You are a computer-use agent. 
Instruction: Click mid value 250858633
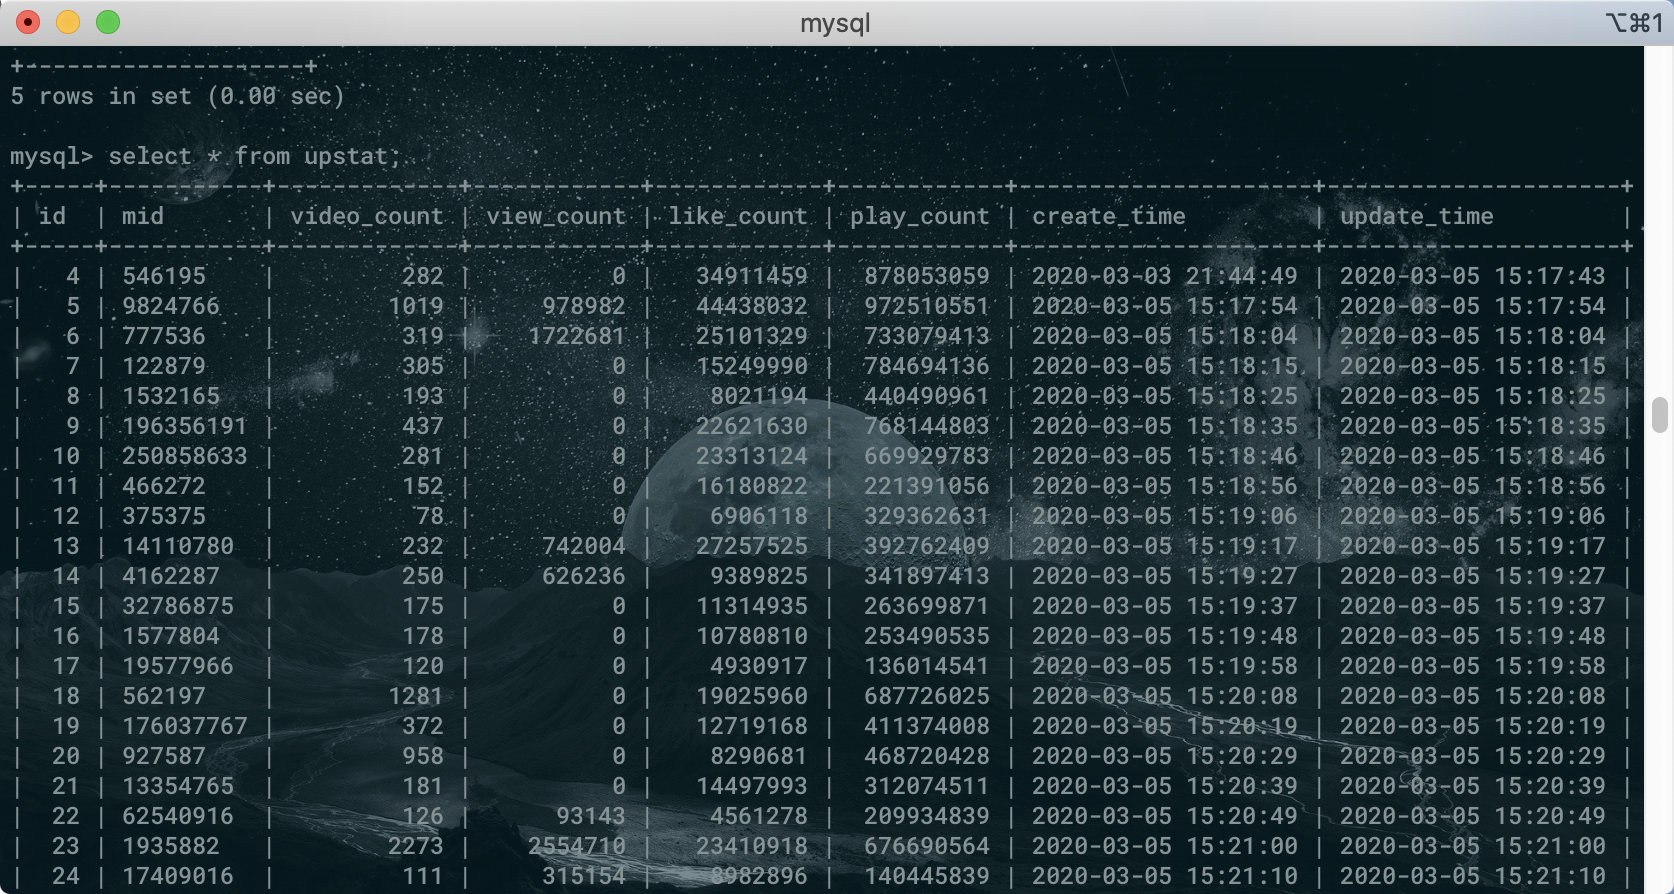[185, 457]
